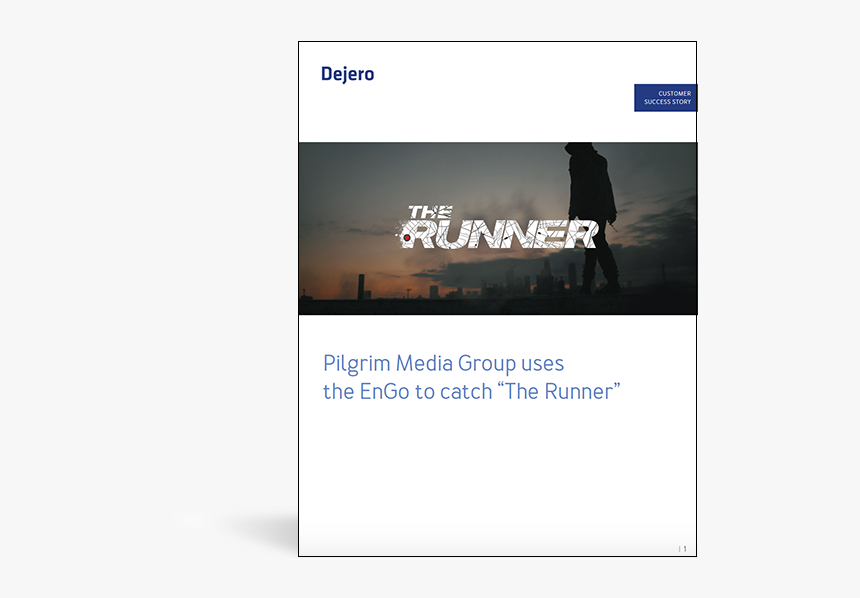Viewport: 860px width, 598px height.
Task: Click the page number 1 indicator
Action: pos(681,548)
